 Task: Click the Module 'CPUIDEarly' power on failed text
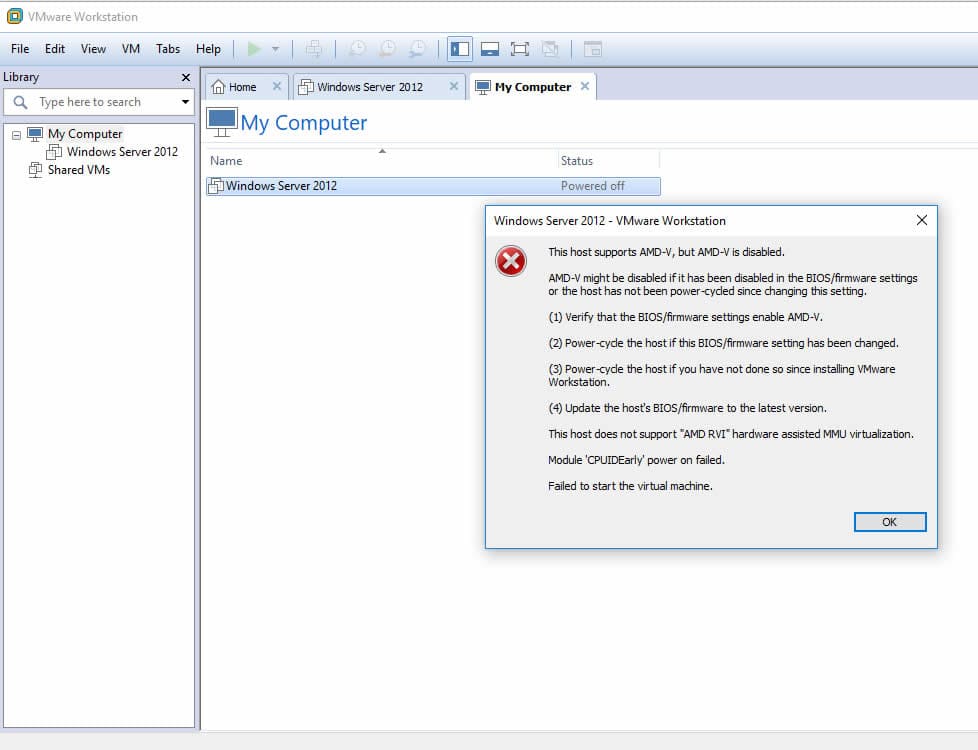pyautogui.click(x=636, y=460)
